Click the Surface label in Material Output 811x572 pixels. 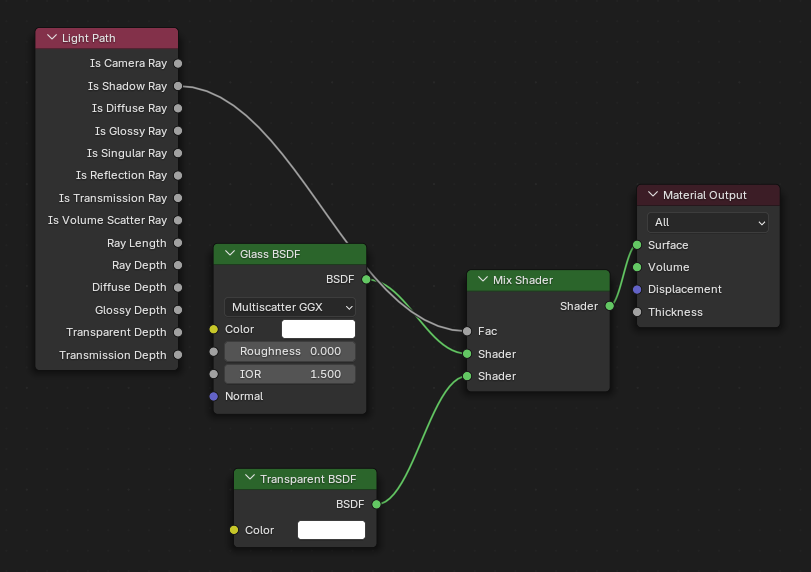point(668,245)
